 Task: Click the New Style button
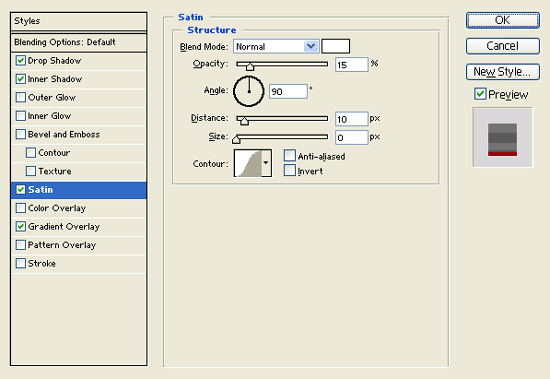(x=503, y=72)
